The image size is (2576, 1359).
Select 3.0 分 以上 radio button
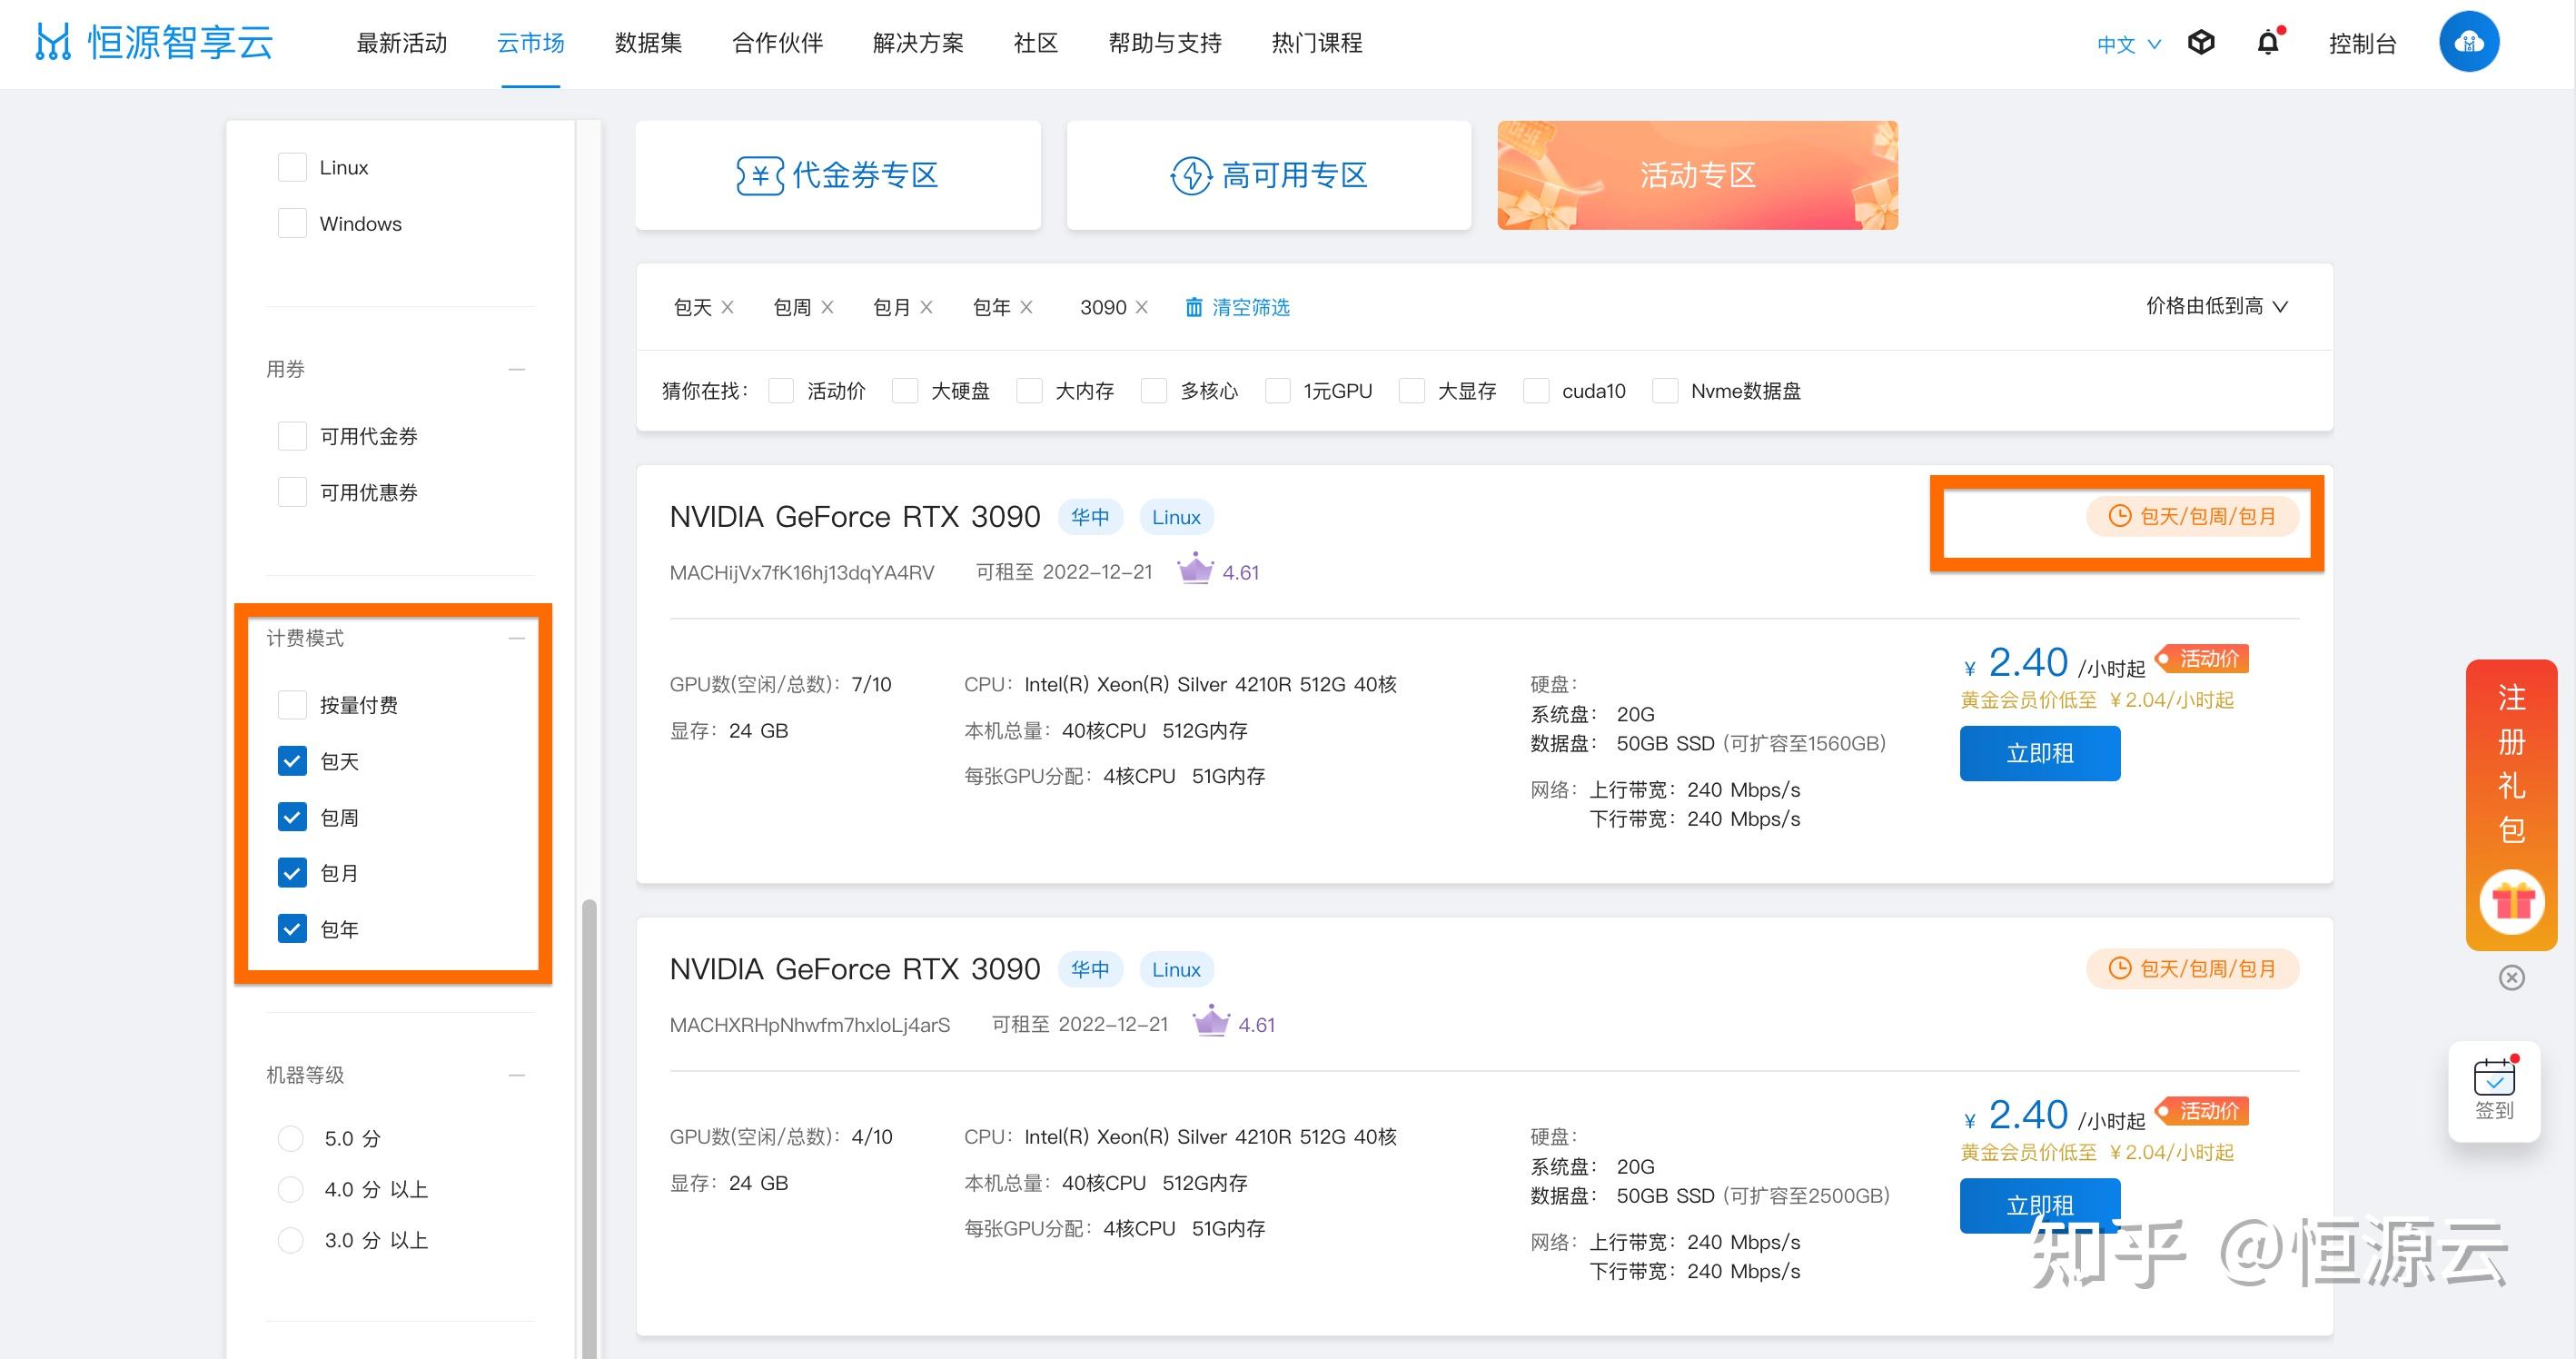pyautogui.click(x=290, y=1240)
